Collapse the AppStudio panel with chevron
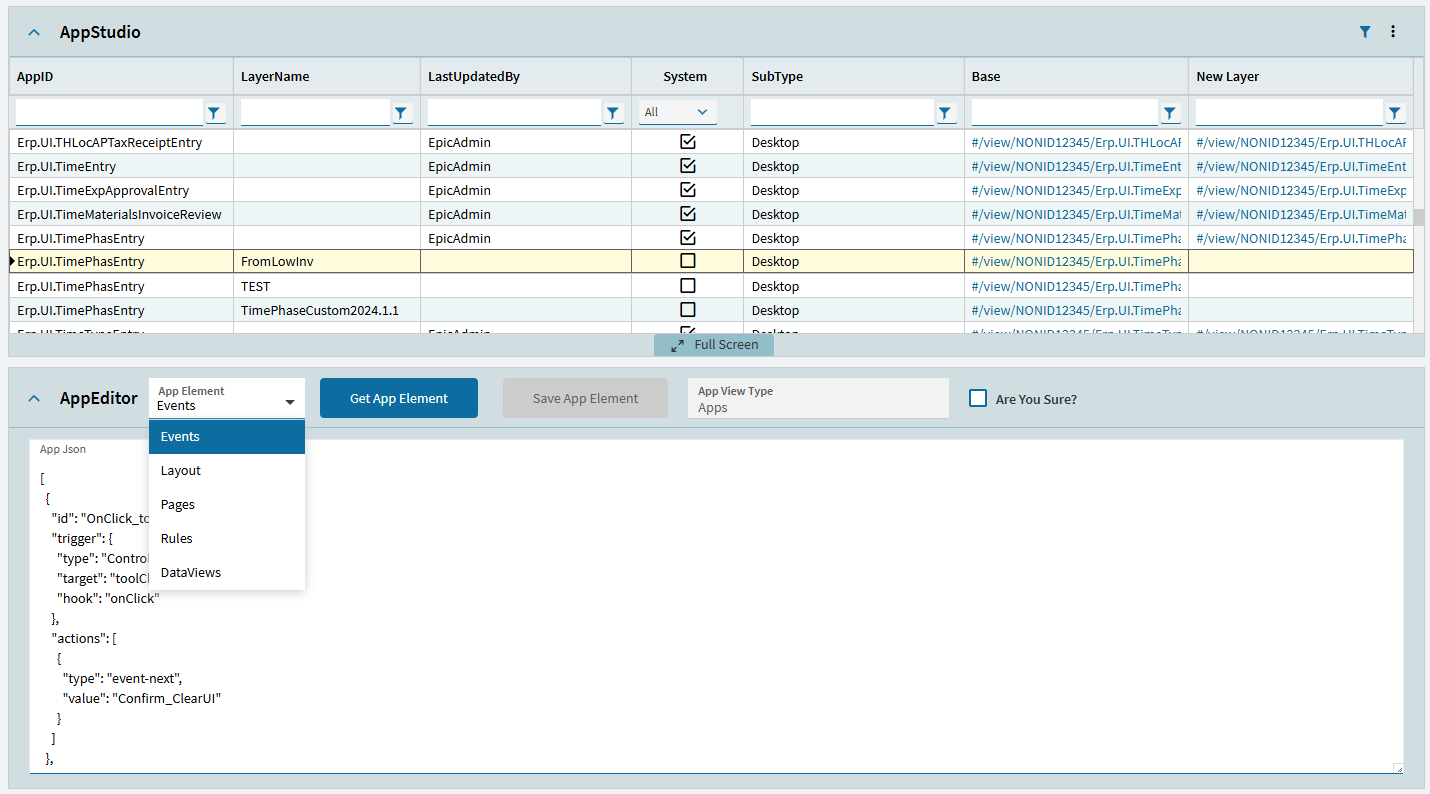 click(35, 32)
